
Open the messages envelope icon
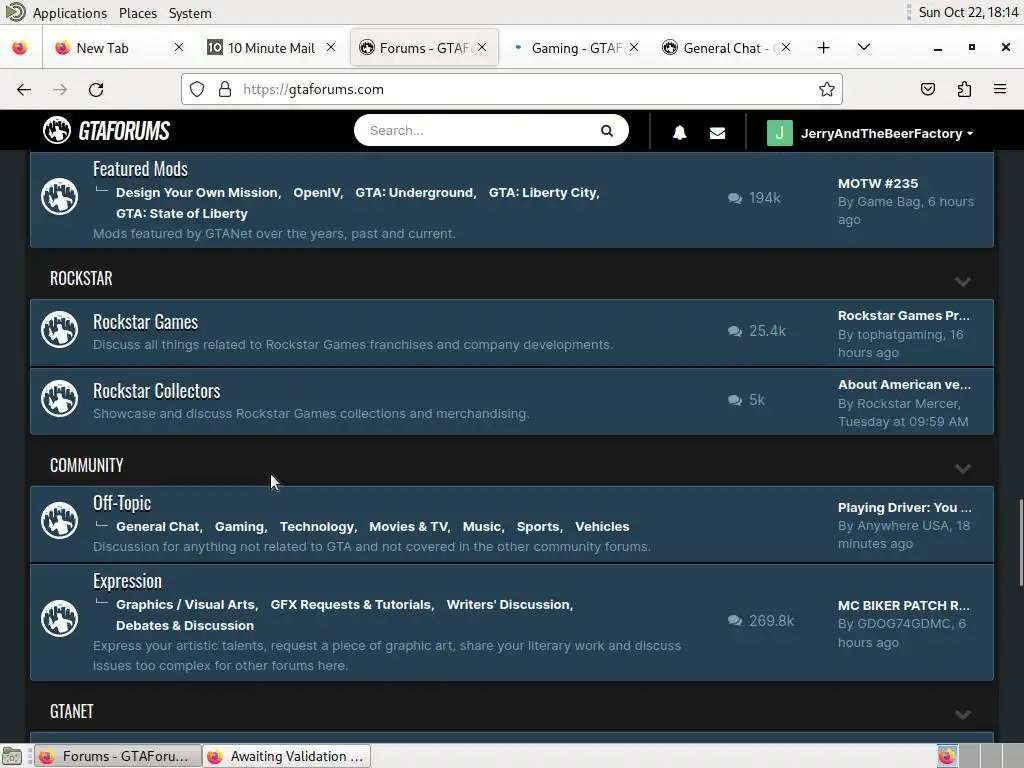[717, 133]
